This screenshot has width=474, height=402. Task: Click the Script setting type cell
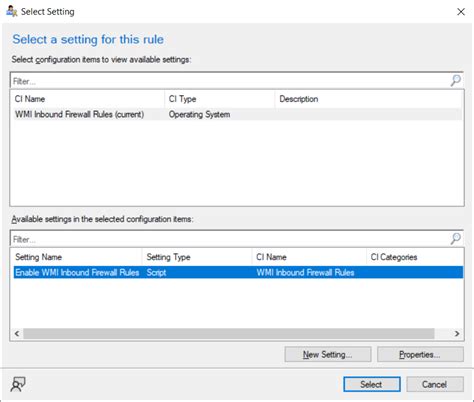(x=156, y=272)
